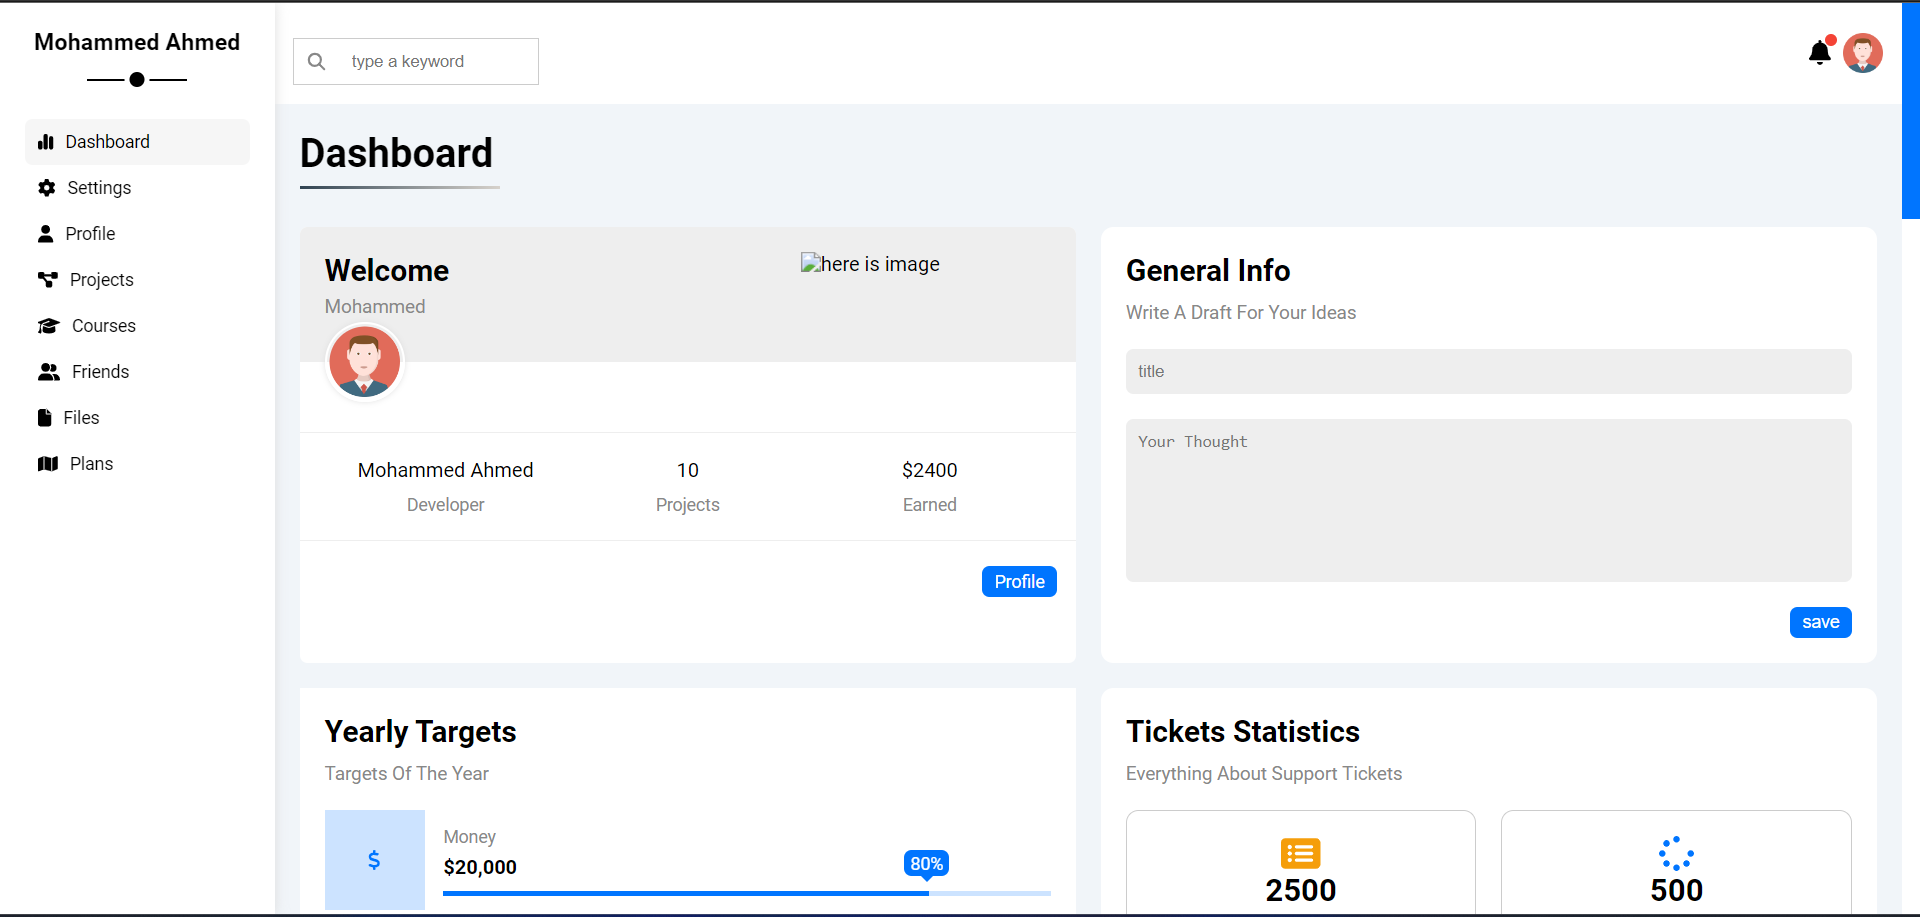
Task: Click 'Everything About Support Tickets' subtitle
Action: (1263, 774)
